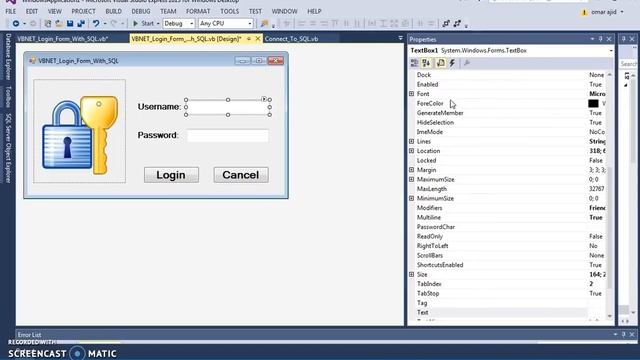
Task: Open the document tabs overflow list
Action: (x=400, y=38)
